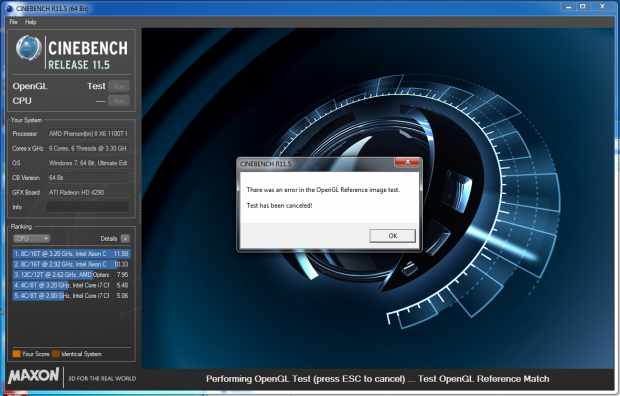Click OK in the error dialog

click(x=392, y=236)
